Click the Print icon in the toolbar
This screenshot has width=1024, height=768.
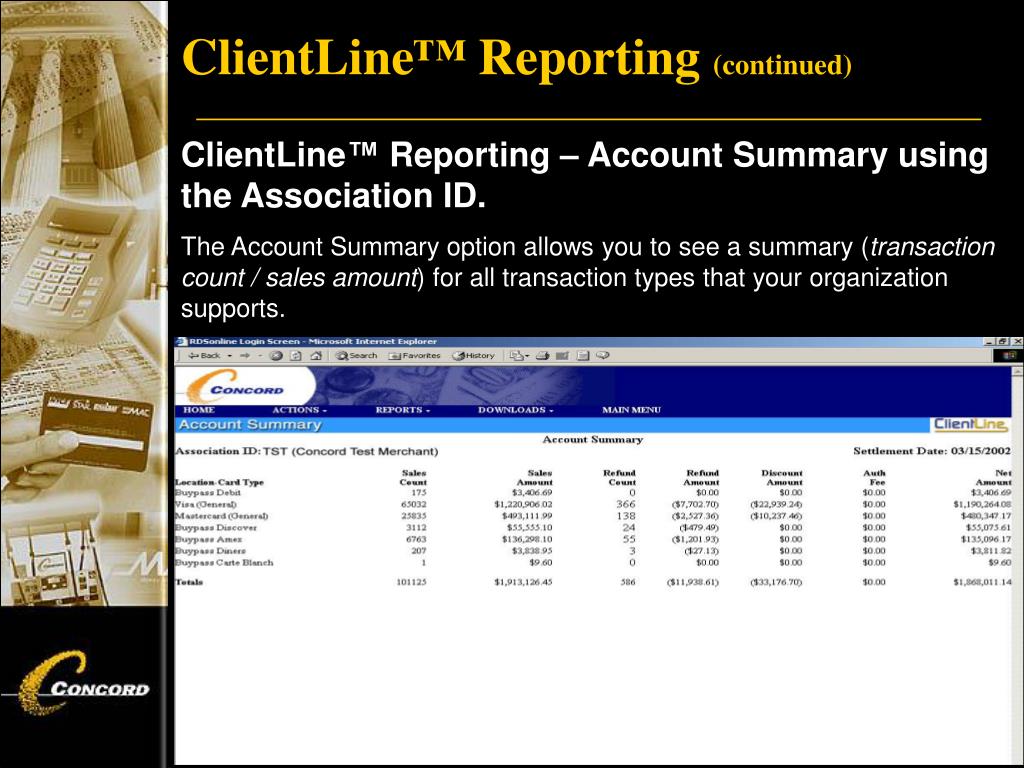(542, 355)
